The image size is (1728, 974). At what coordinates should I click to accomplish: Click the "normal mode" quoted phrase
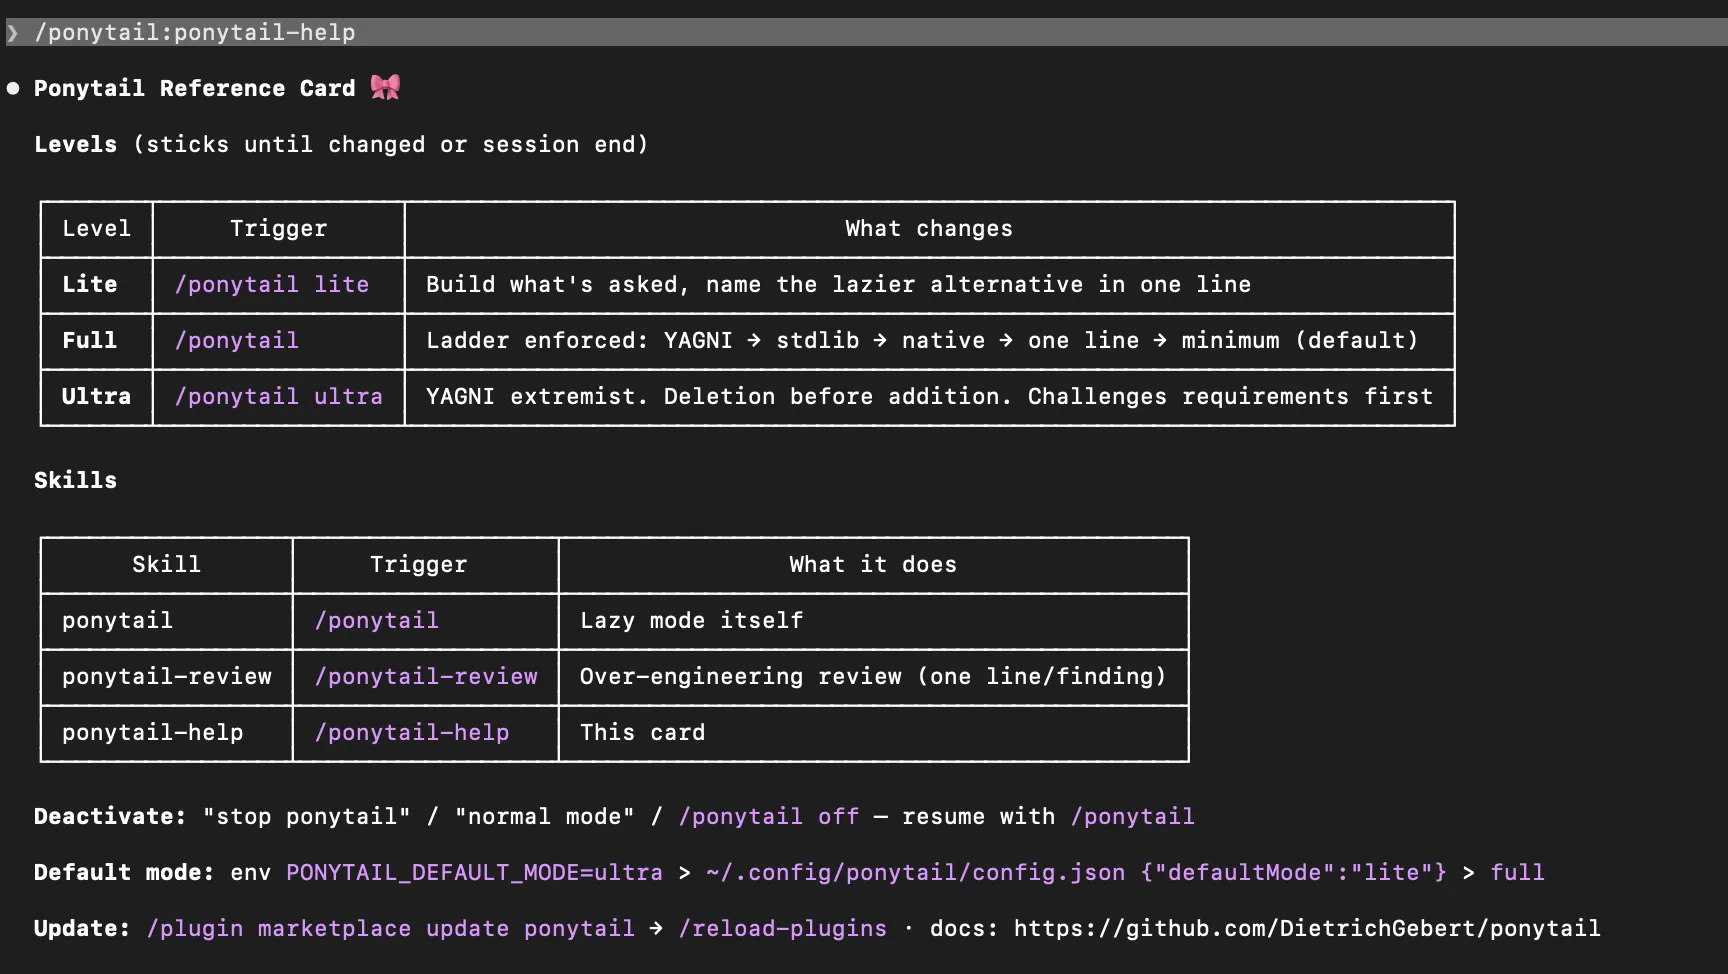[545, 816]
